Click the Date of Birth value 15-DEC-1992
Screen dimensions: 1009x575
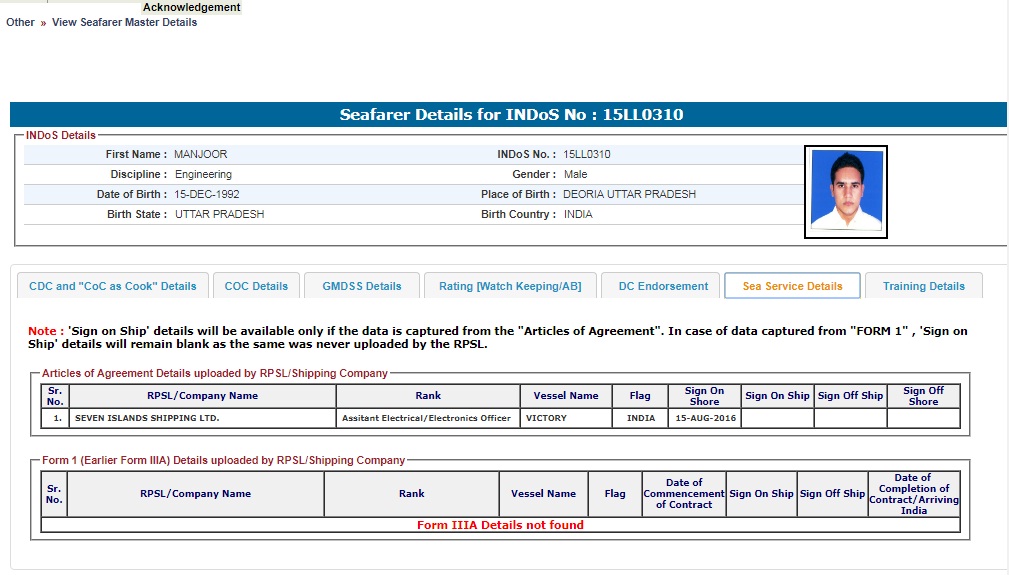point(207,195)
